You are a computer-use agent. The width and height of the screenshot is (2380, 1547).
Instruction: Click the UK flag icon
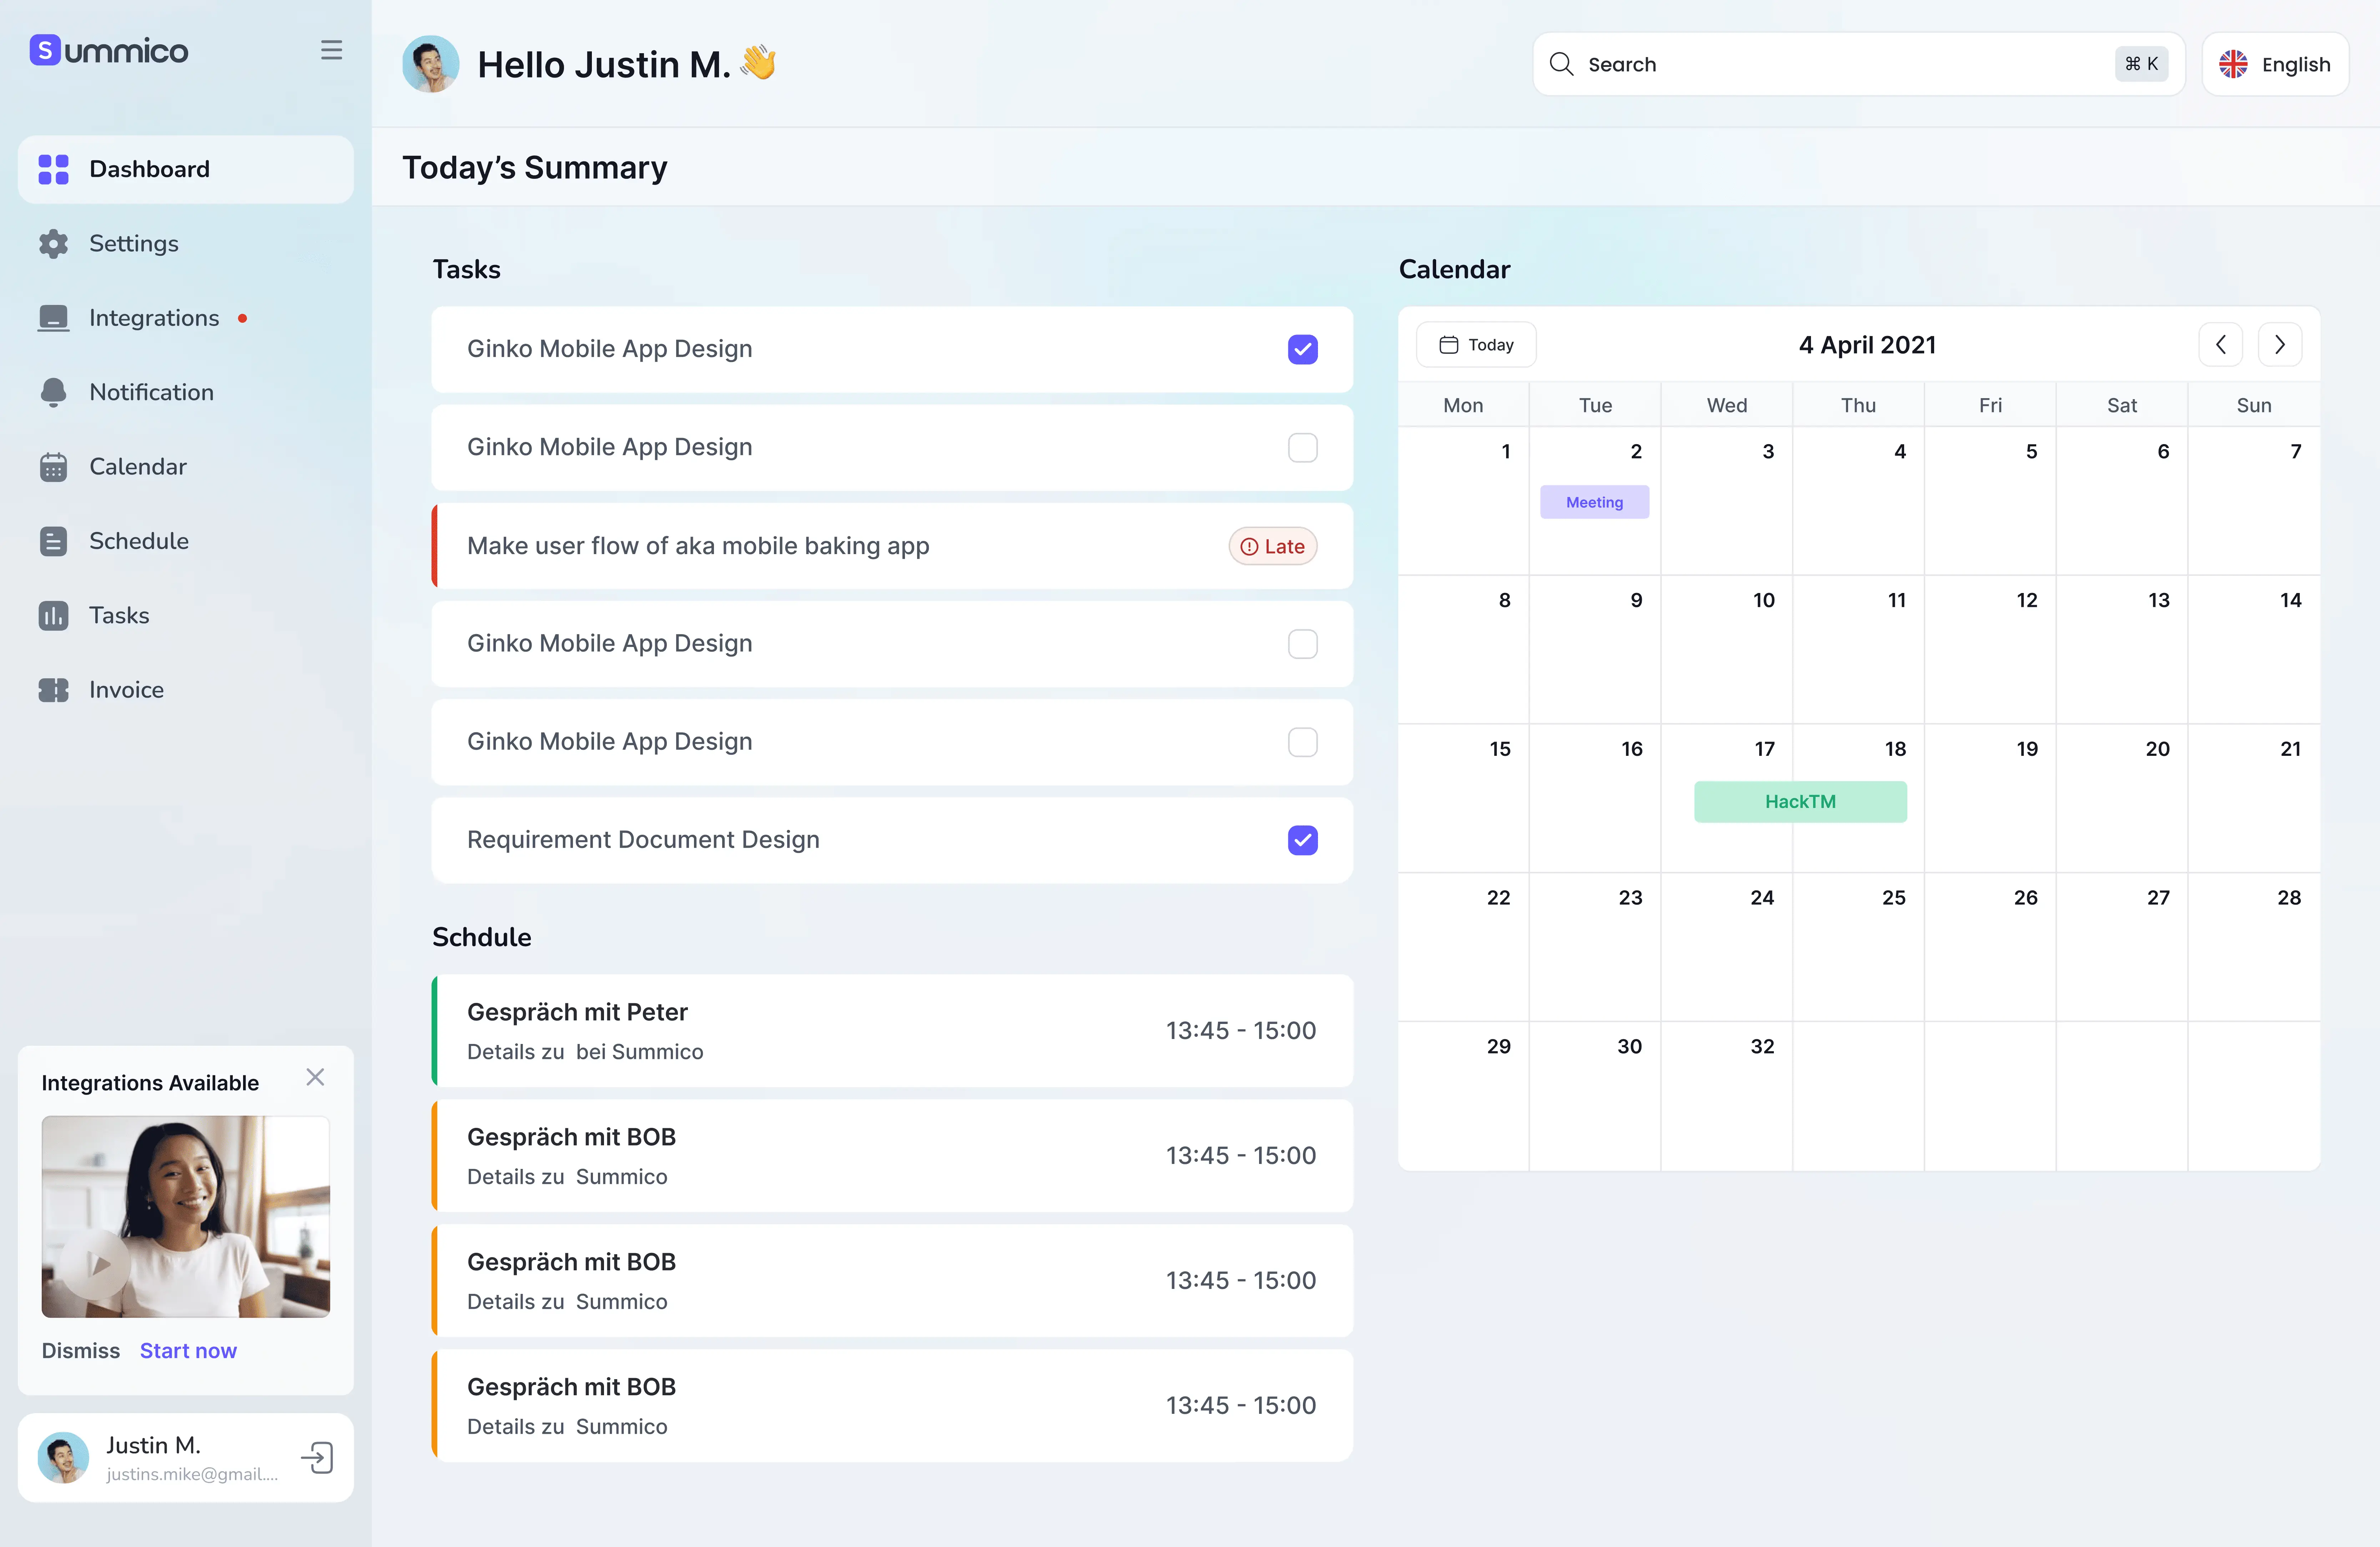click(2233, 64)
